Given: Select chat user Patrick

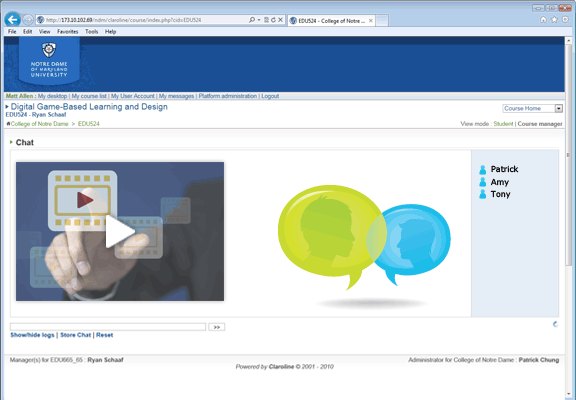Looking at the screenshot, I should [504, 169].
